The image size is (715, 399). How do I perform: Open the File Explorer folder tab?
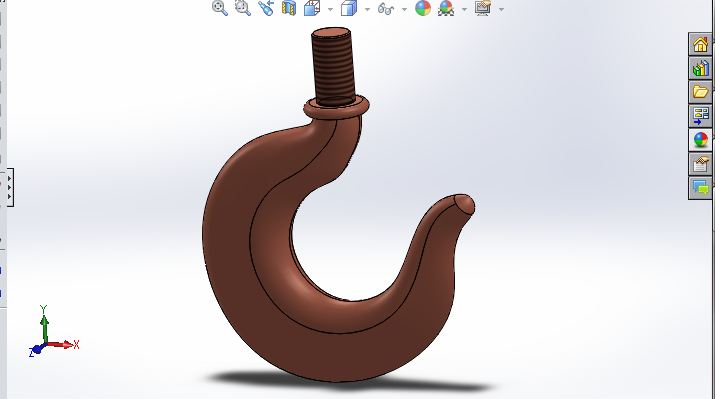[x=700, y=92]
